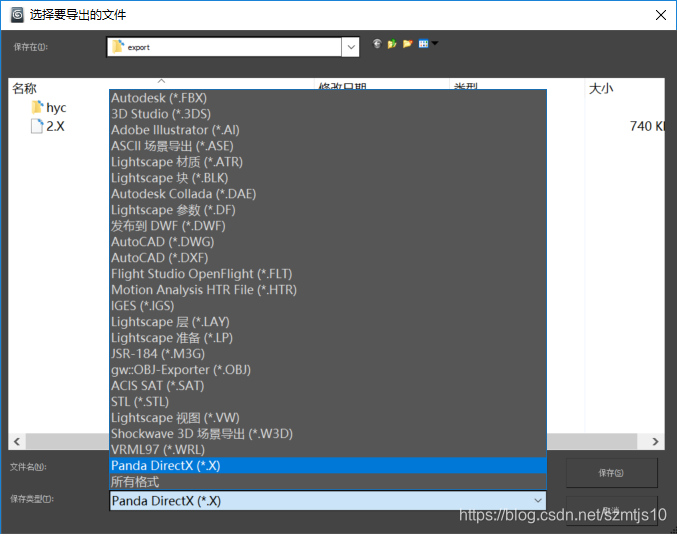Choose Autodesk (*.FBX) format
Viewport: 677px width, 534px height.
(328, 98)
